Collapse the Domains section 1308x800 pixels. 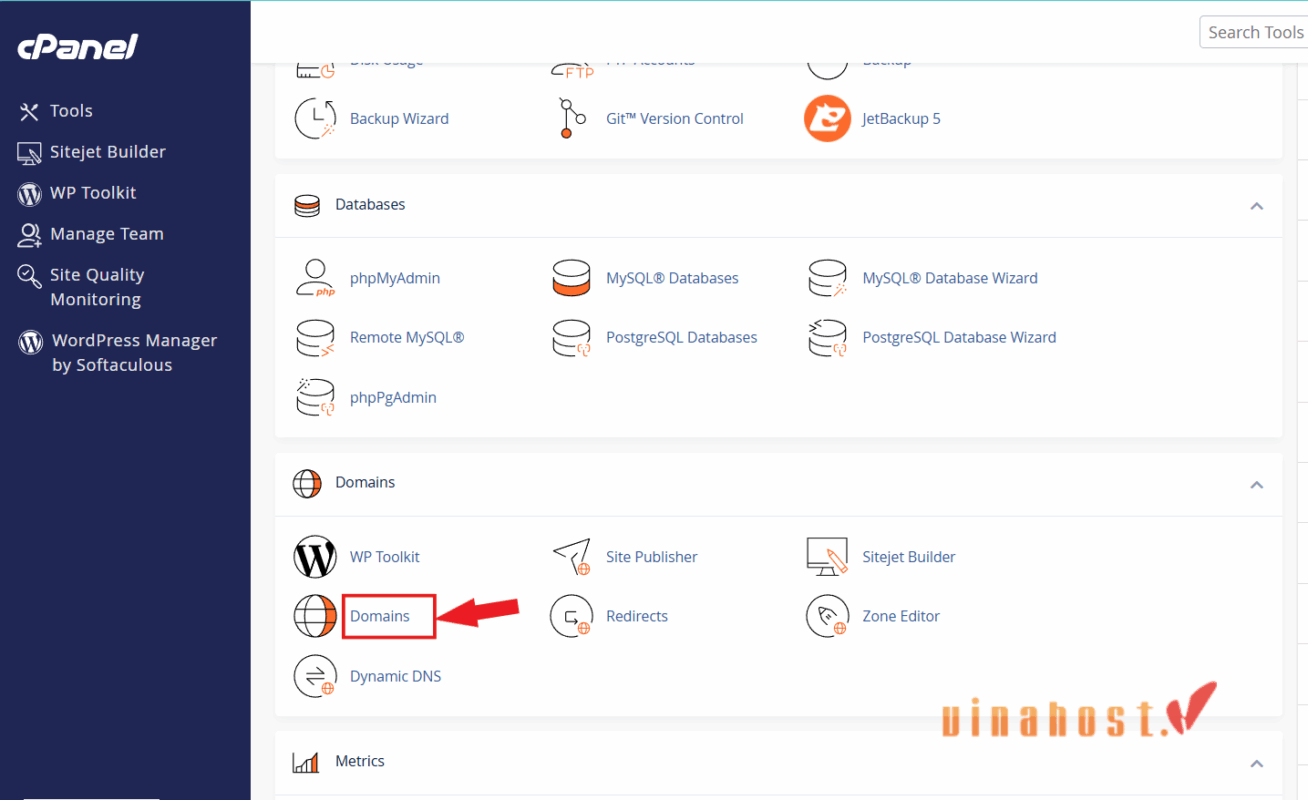[1256, 484]
